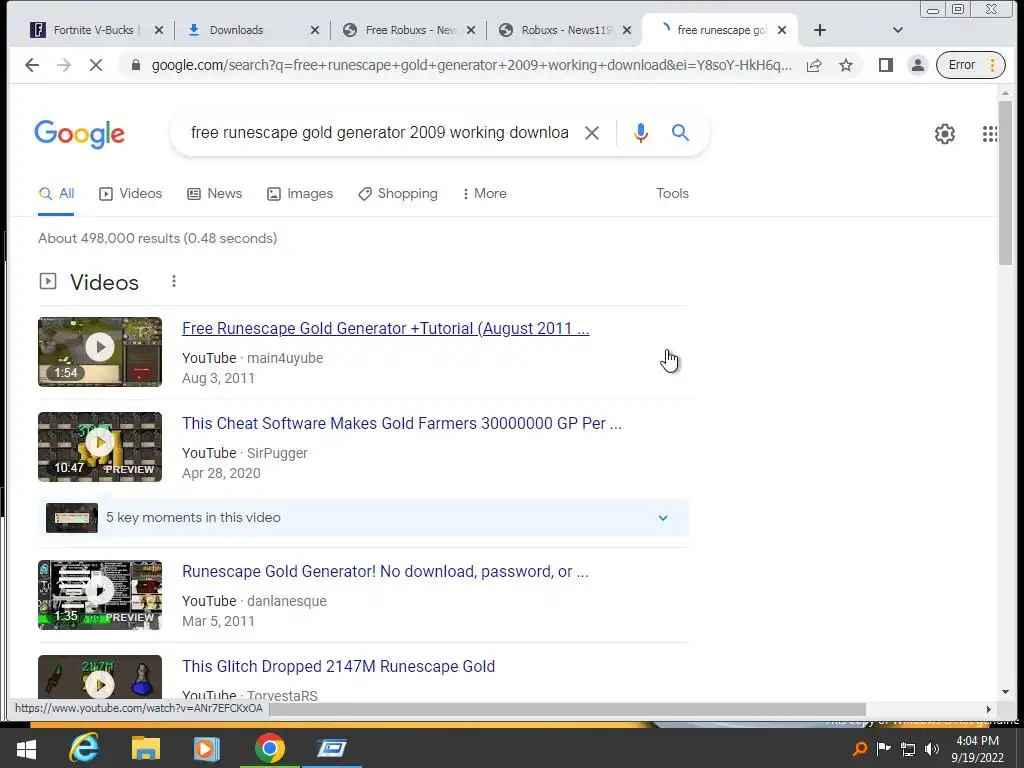Clear the Google search box text
1024x768 pixels.
592,133
